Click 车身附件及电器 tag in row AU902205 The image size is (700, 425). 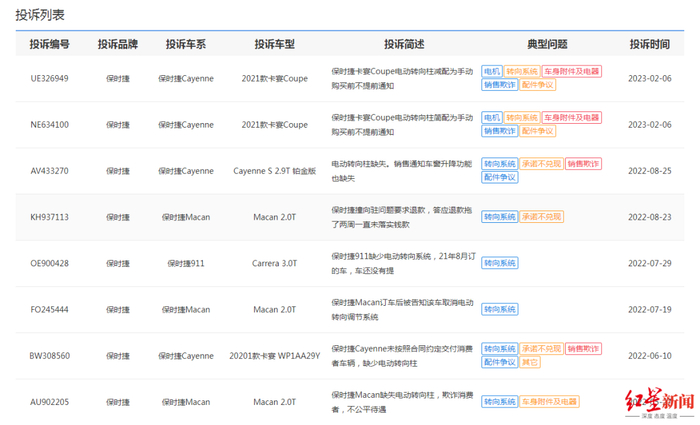549,402
